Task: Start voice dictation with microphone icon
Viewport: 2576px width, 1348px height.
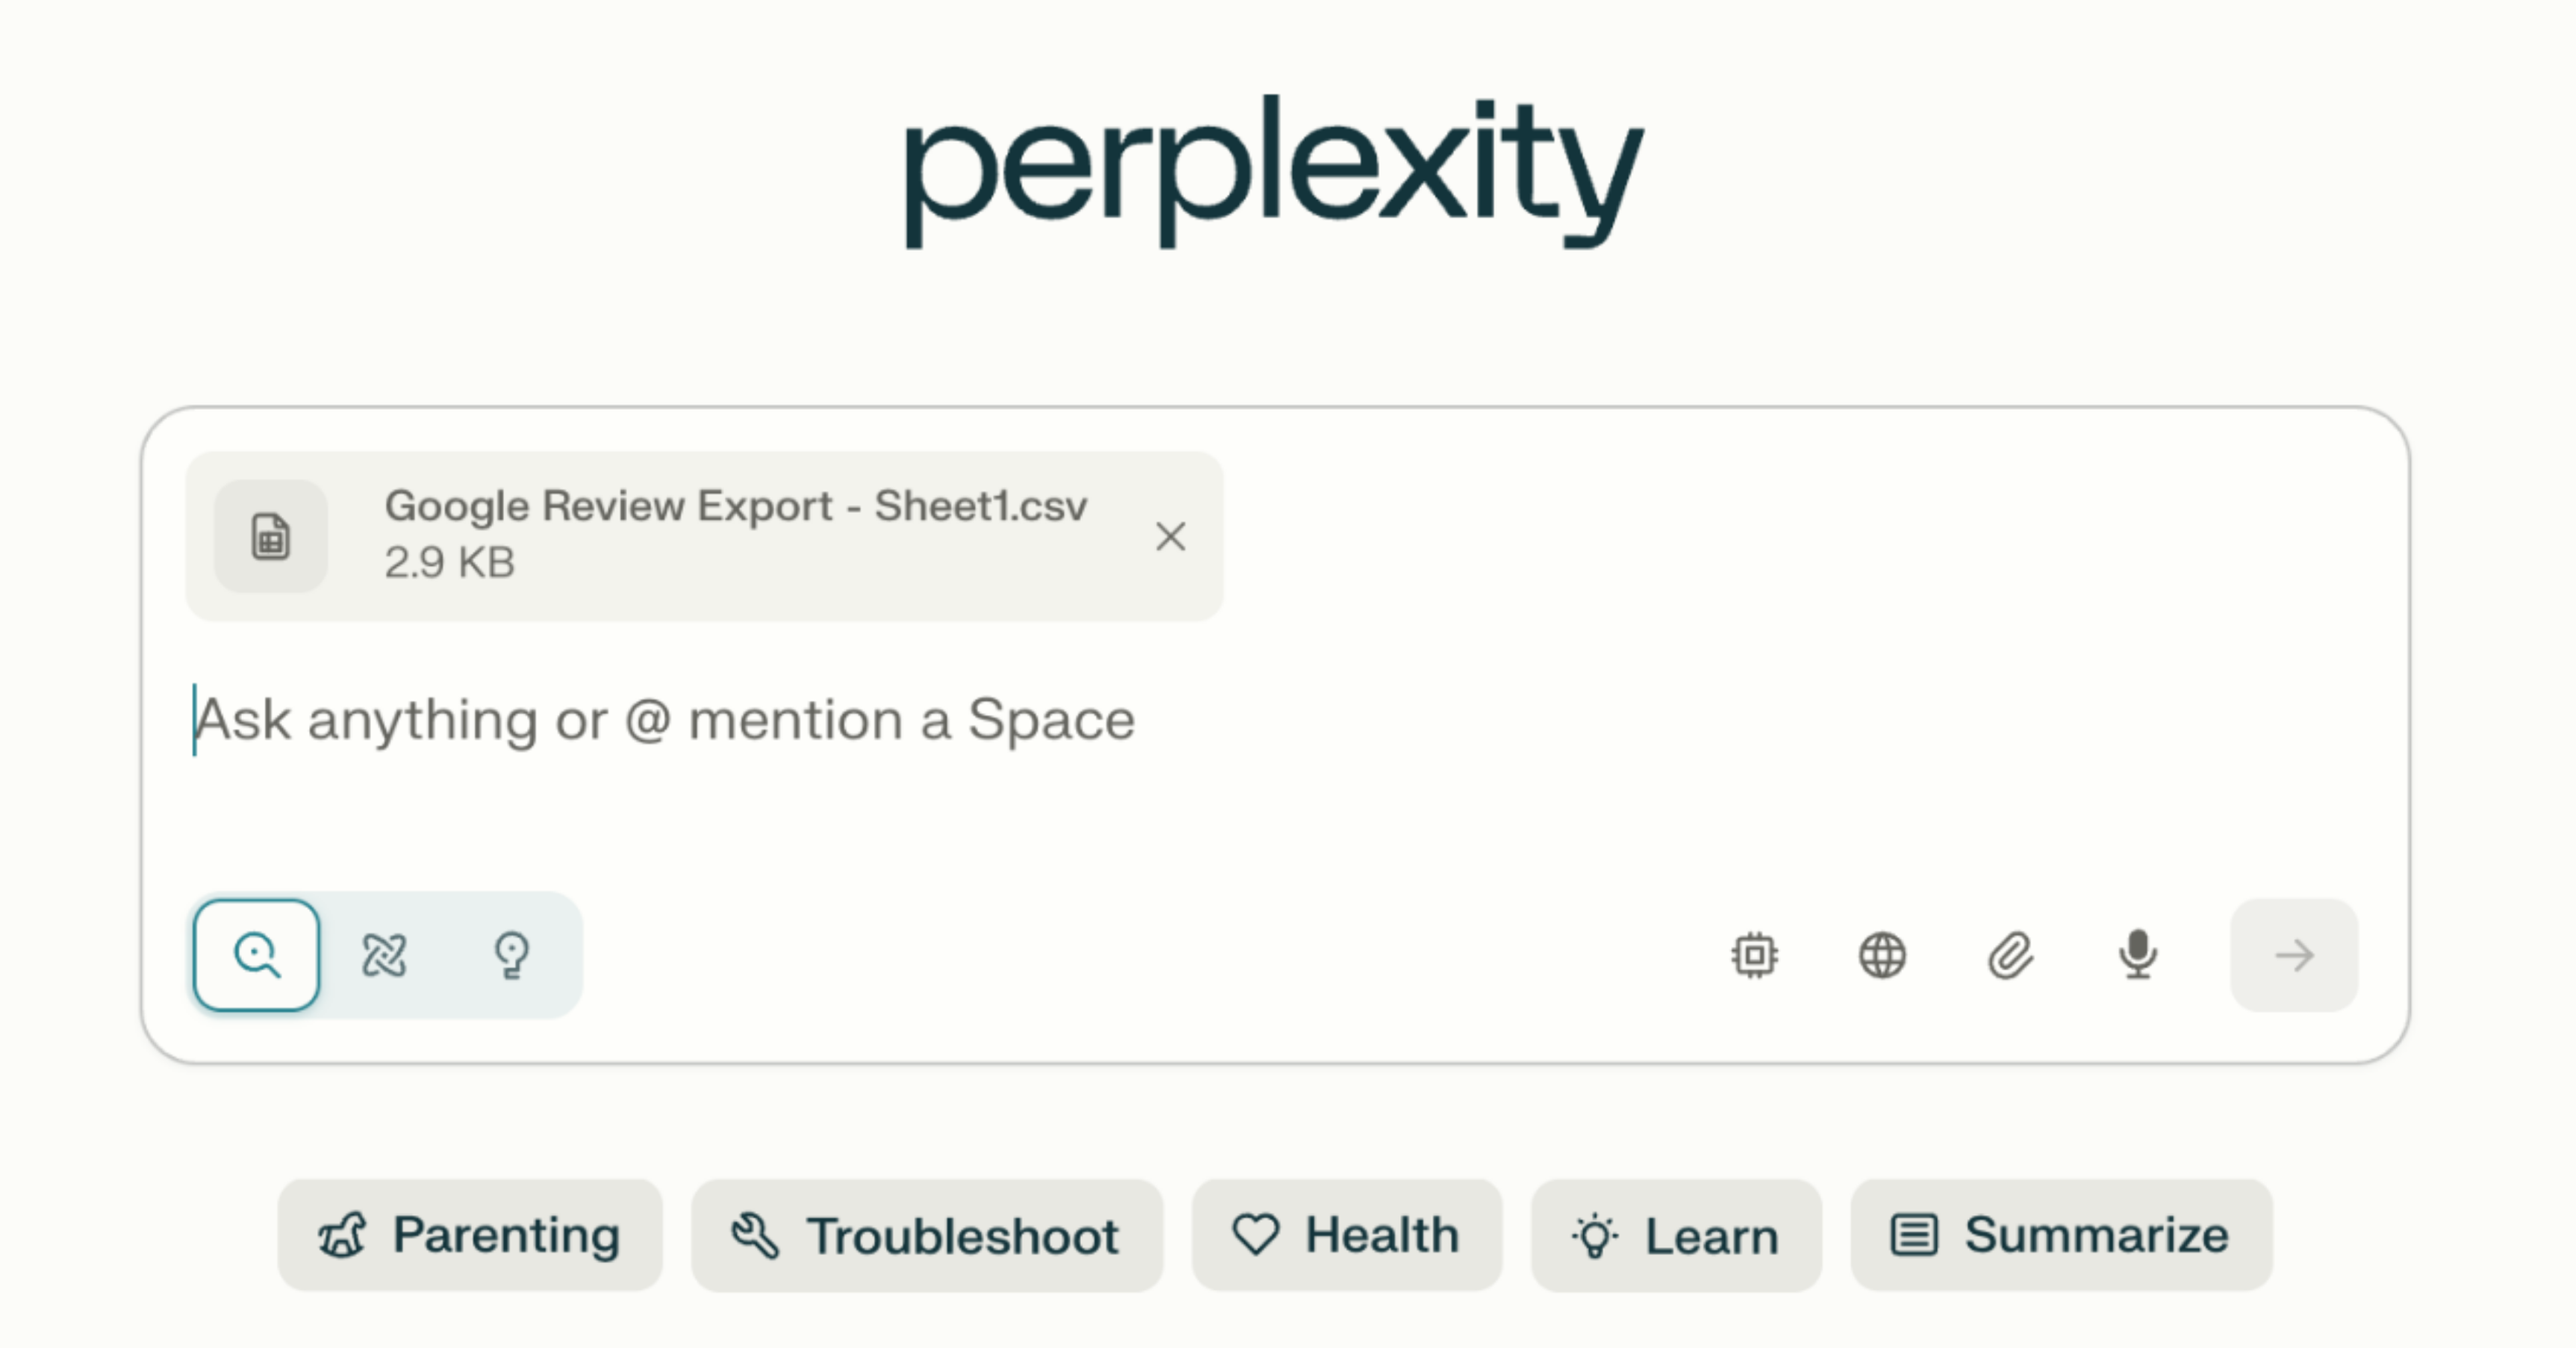Action: click(2138, 955)
